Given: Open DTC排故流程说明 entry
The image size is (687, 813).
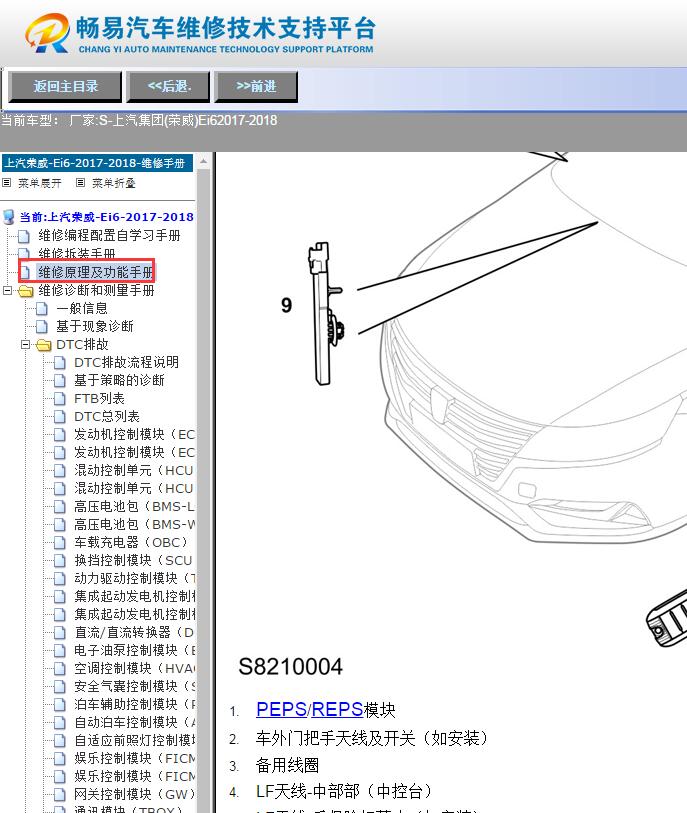Looking at the screenshot, I should [x=127, y=362].
